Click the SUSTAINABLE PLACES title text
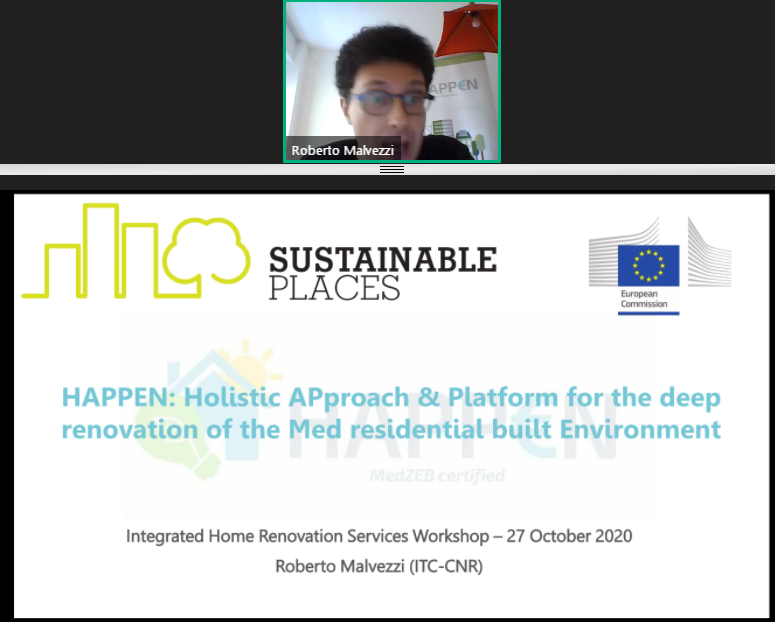 (x=383, y=273)
